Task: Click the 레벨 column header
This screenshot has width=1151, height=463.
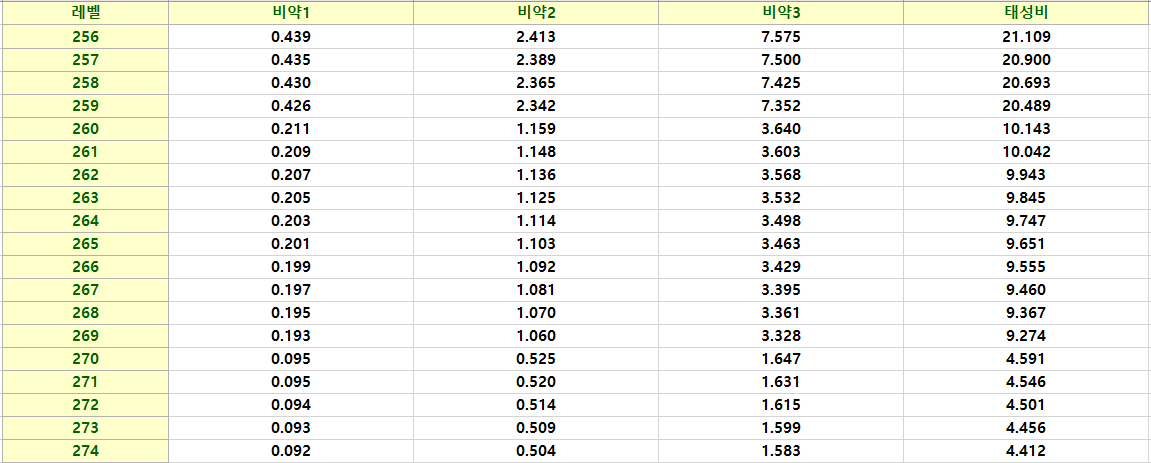Action: (85, 13)
